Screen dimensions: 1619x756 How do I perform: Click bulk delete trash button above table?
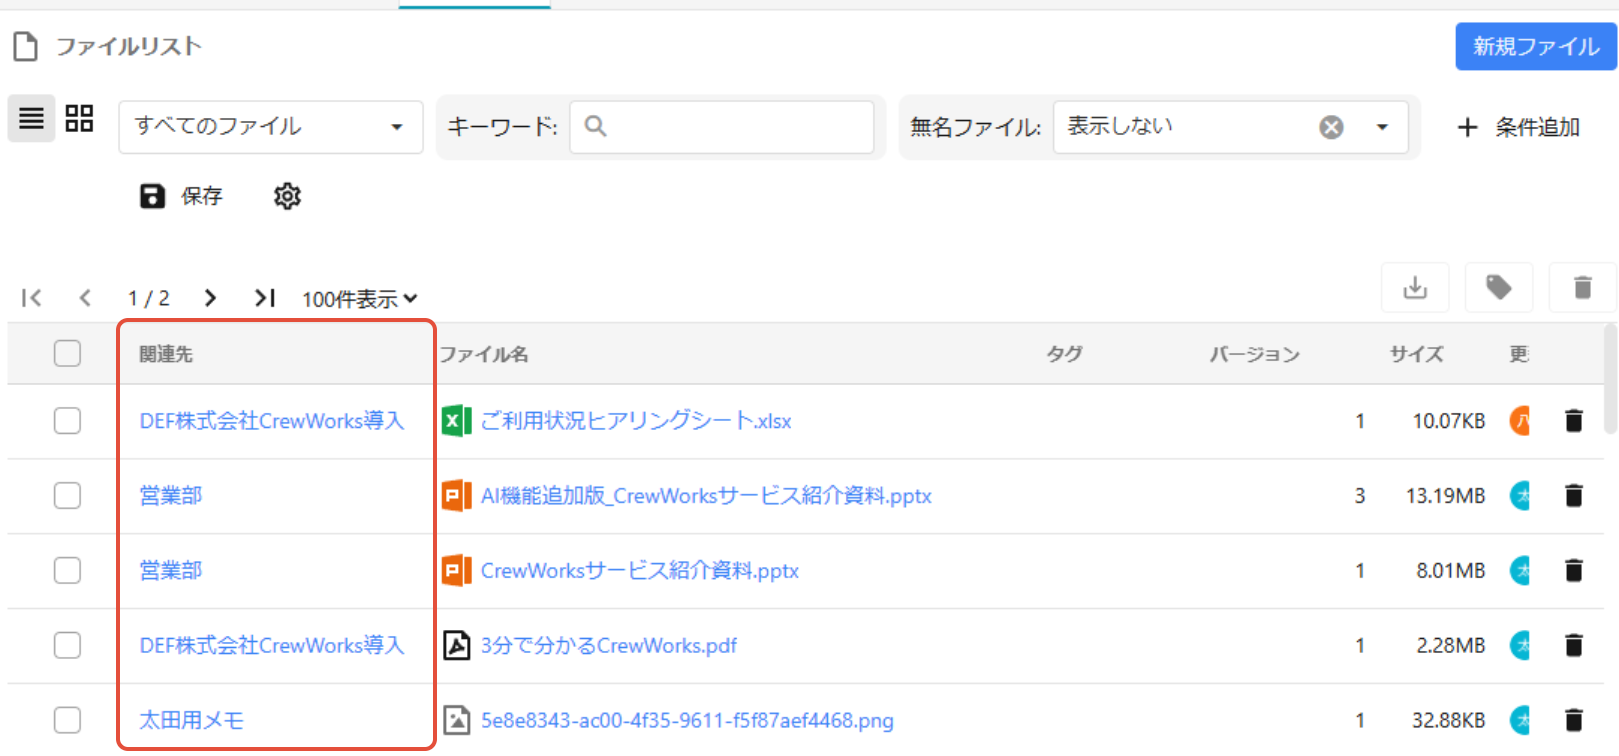(x=1582, y=288)
